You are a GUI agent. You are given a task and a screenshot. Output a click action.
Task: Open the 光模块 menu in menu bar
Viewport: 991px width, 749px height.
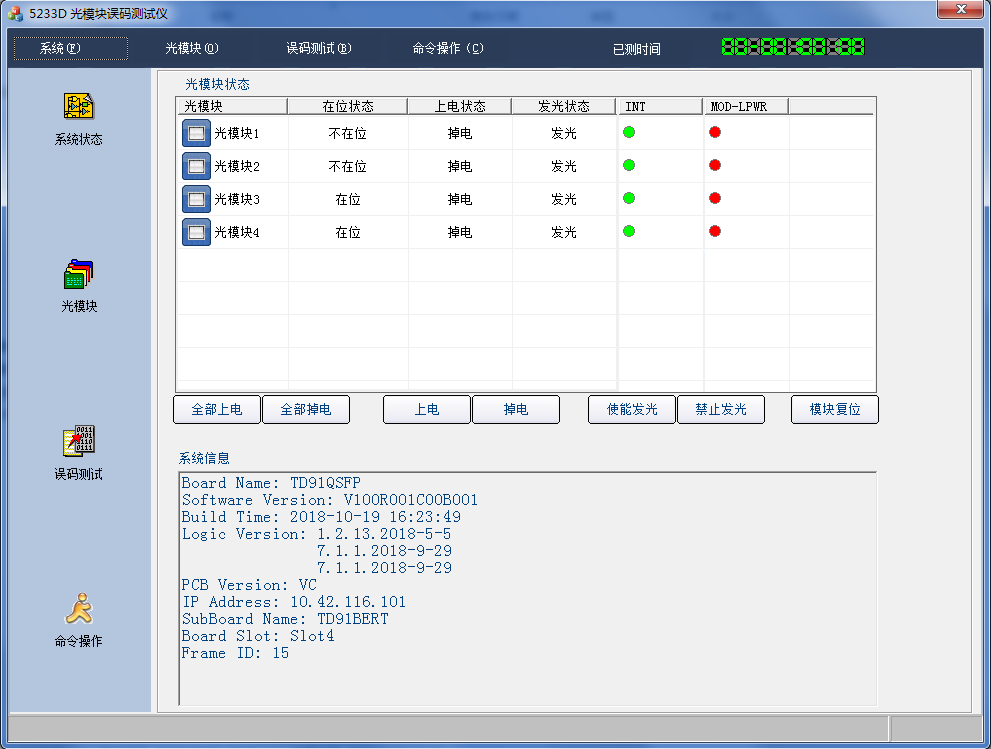point(191,48)
